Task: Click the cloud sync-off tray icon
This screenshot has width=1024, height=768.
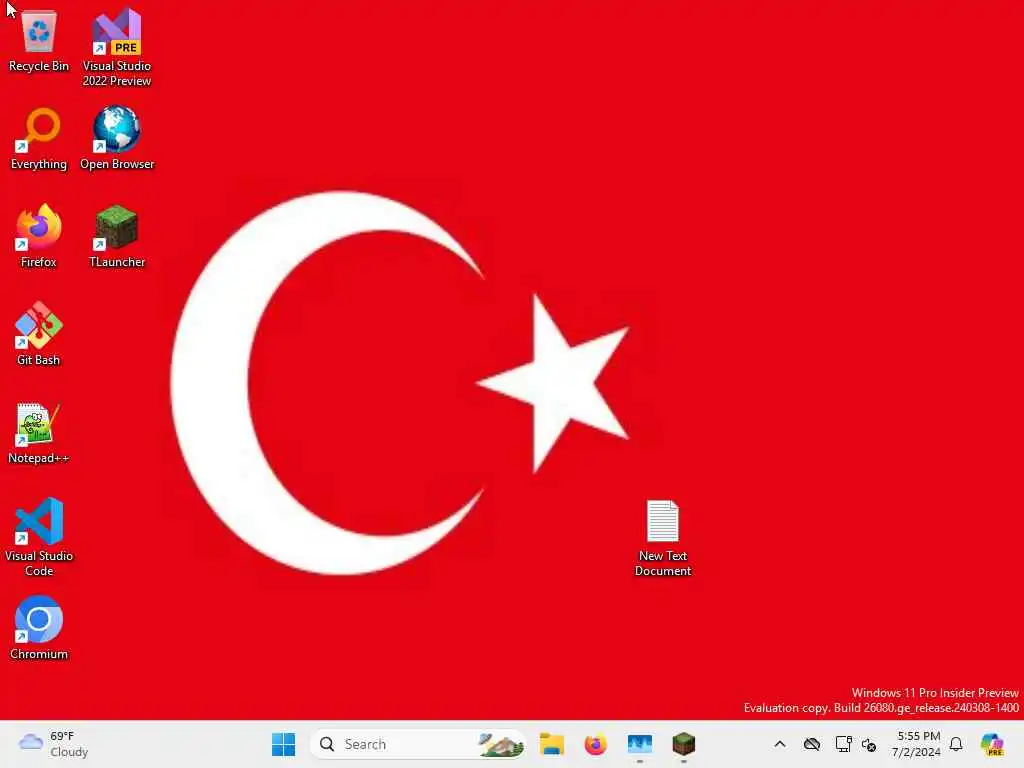Action: click(812, 744)
